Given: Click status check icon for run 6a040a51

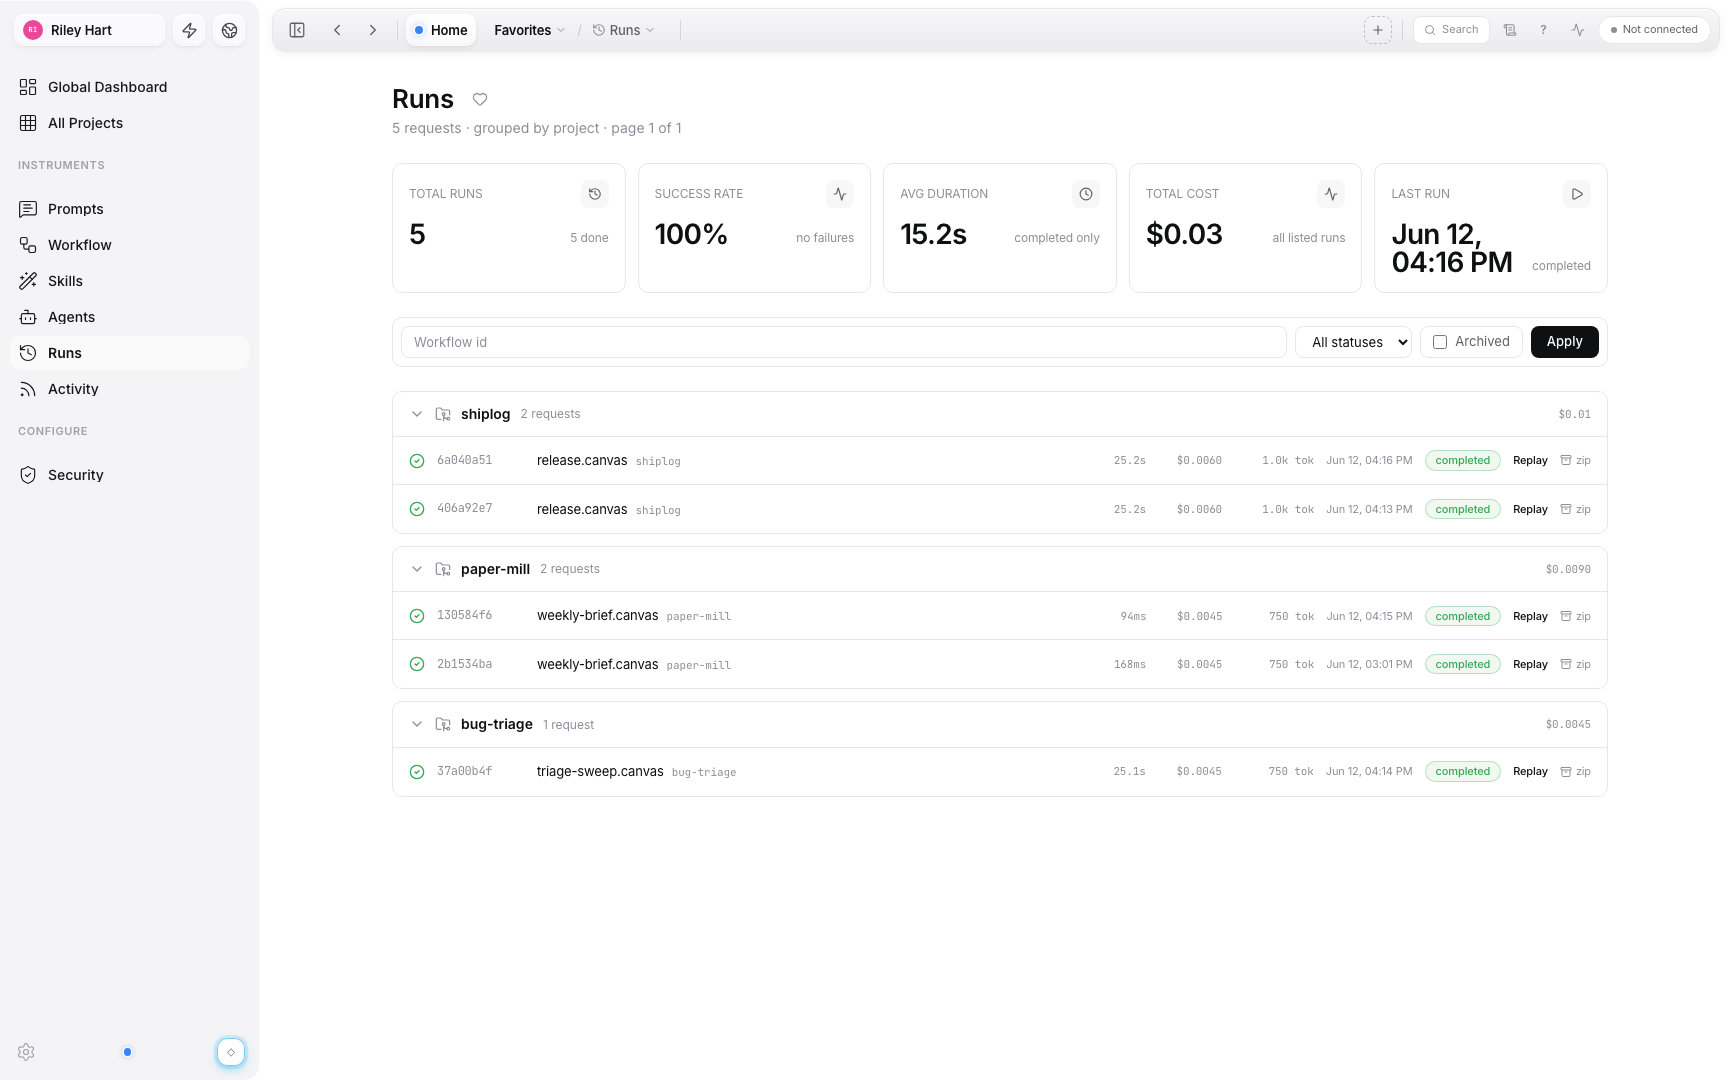Looking at the screenshot, I should (417, 461).
